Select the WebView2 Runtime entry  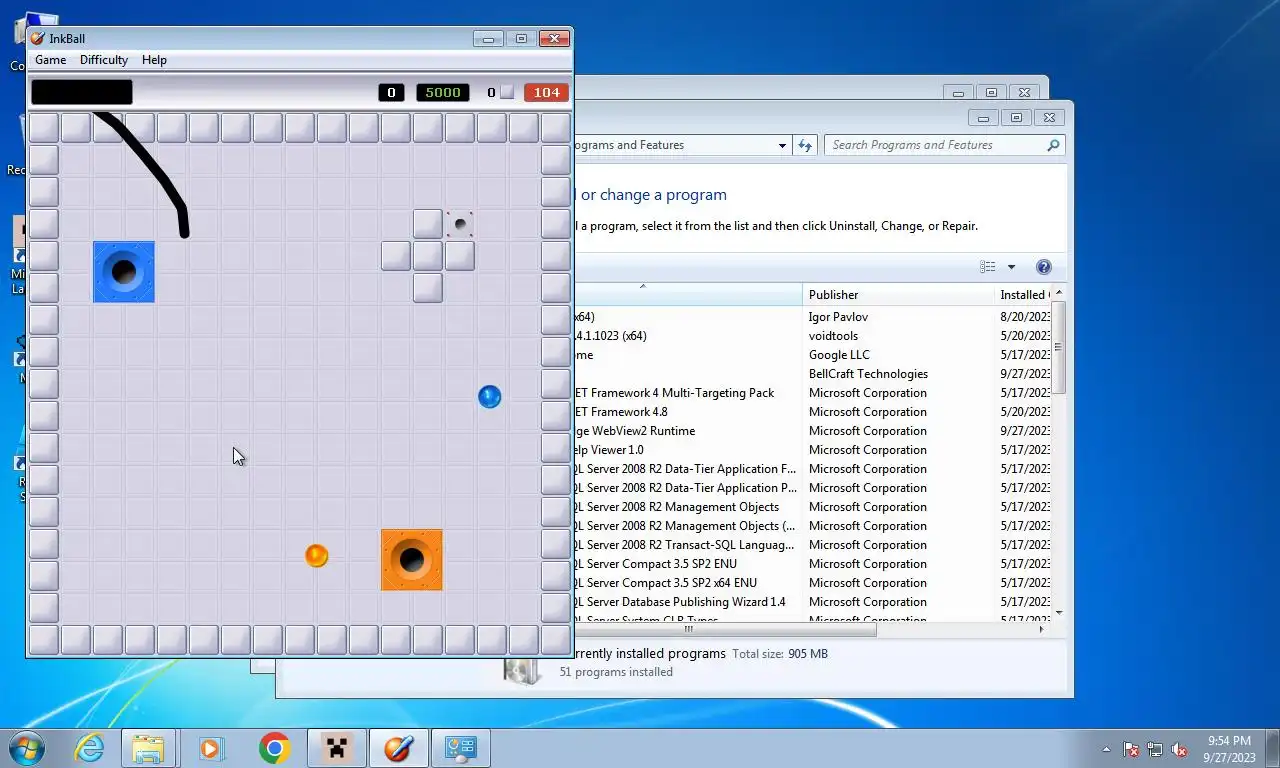812,431
